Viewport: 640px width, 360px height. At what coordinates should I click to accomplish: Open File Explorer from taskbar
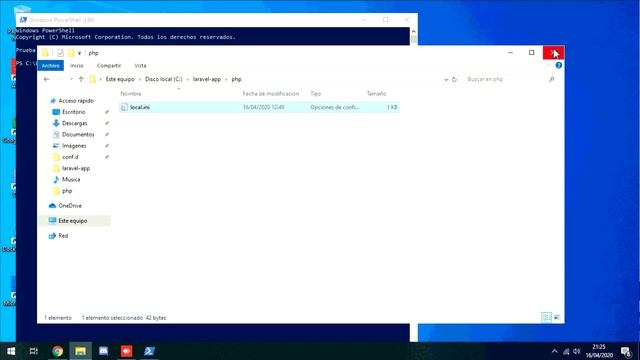(x=80, y=351)
